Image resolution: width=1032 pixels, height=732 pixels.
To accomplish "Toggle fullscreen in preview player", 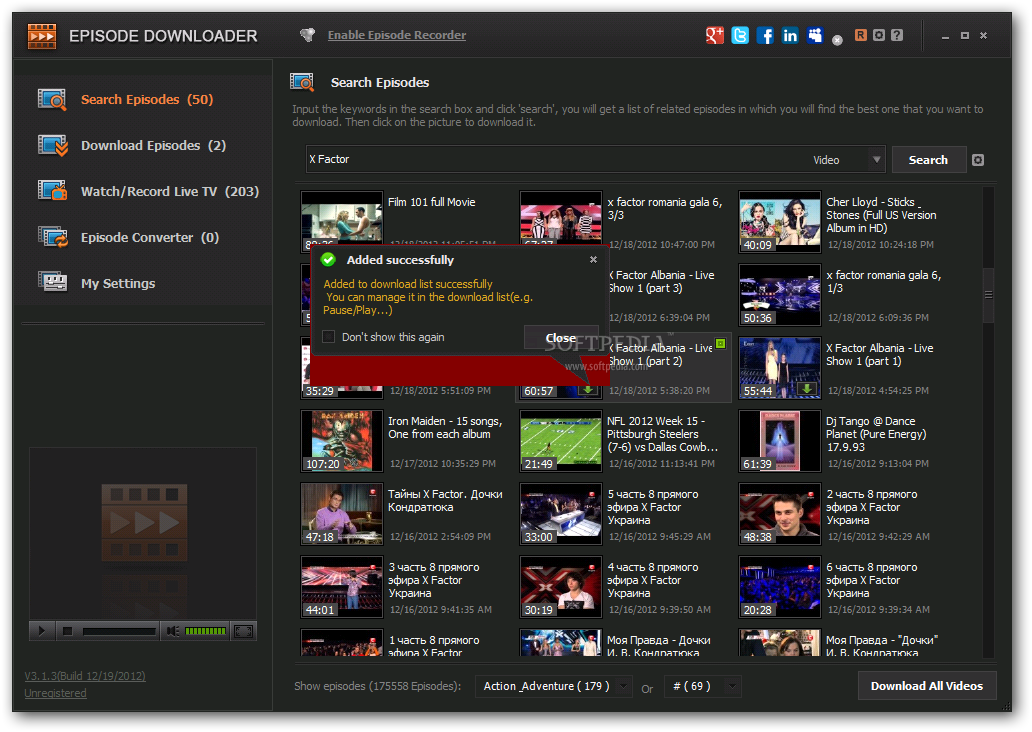I will pyautogui.click(x=244, y=631).
